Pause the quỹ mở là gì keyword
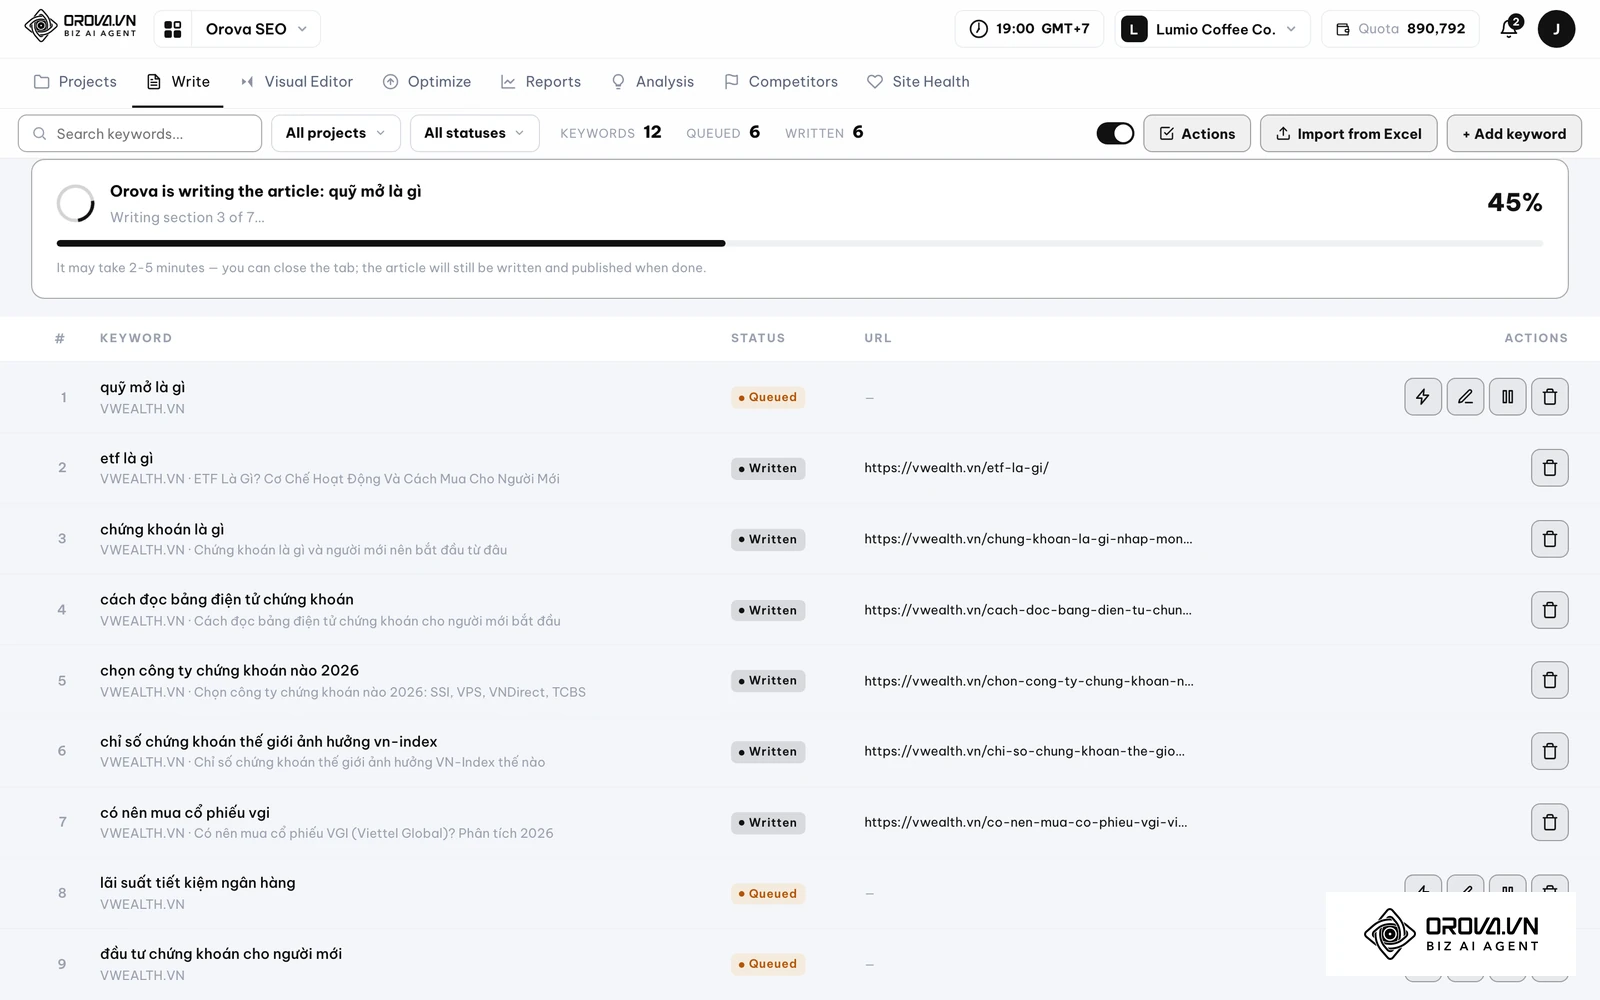Viewport: 1600px width, 1000px height. point(1508,397)
